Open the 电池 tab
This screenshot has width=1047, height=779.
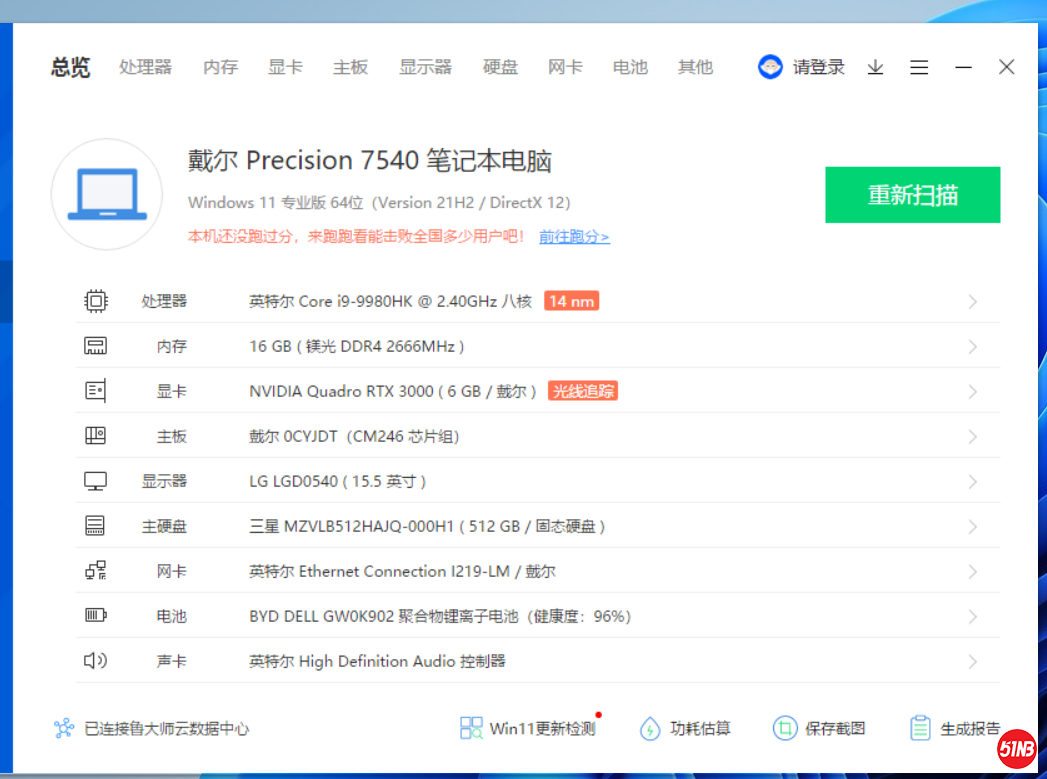[630, 68]
